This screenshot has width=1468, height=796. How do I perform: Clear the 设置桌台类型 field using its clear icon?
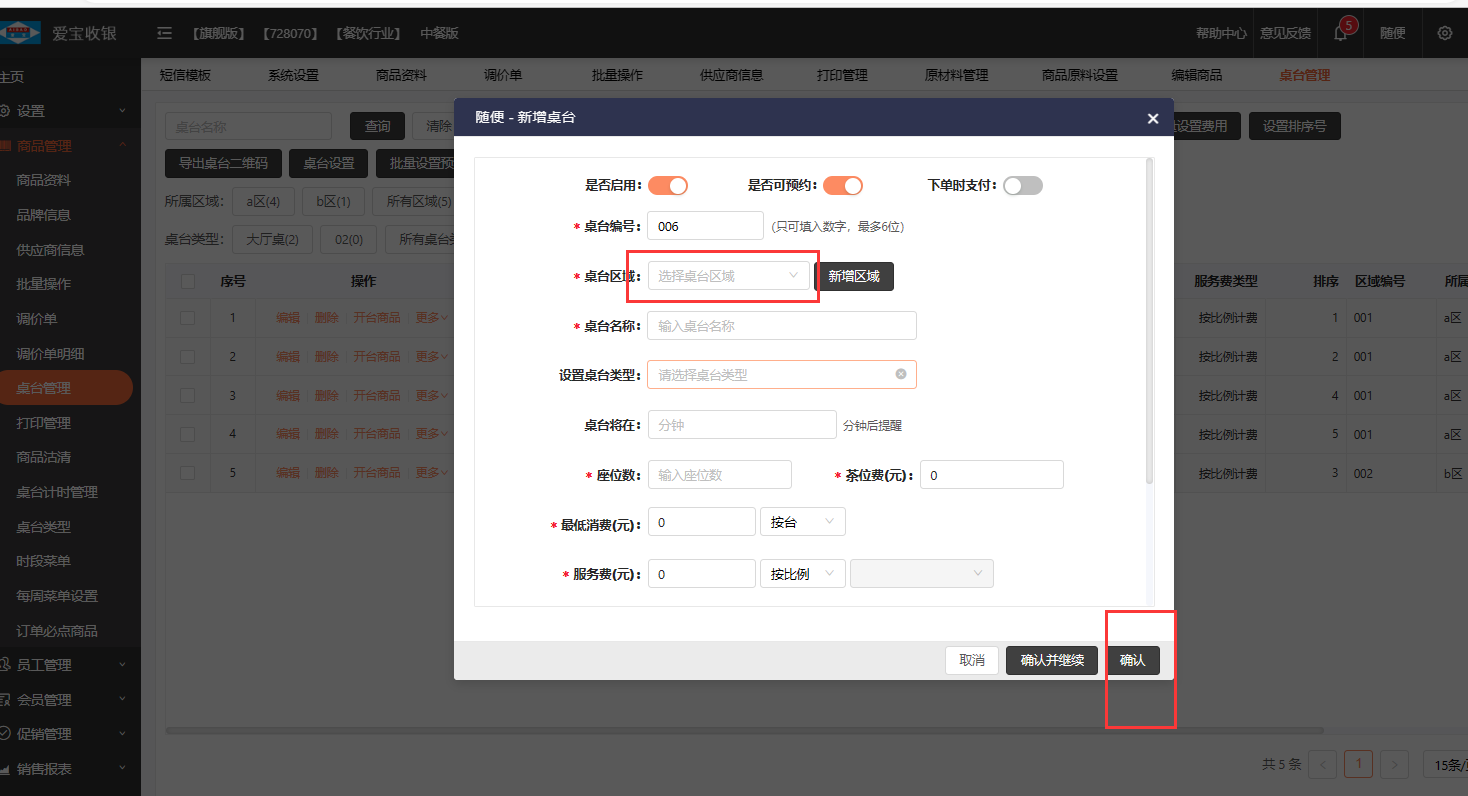point(900,374)
